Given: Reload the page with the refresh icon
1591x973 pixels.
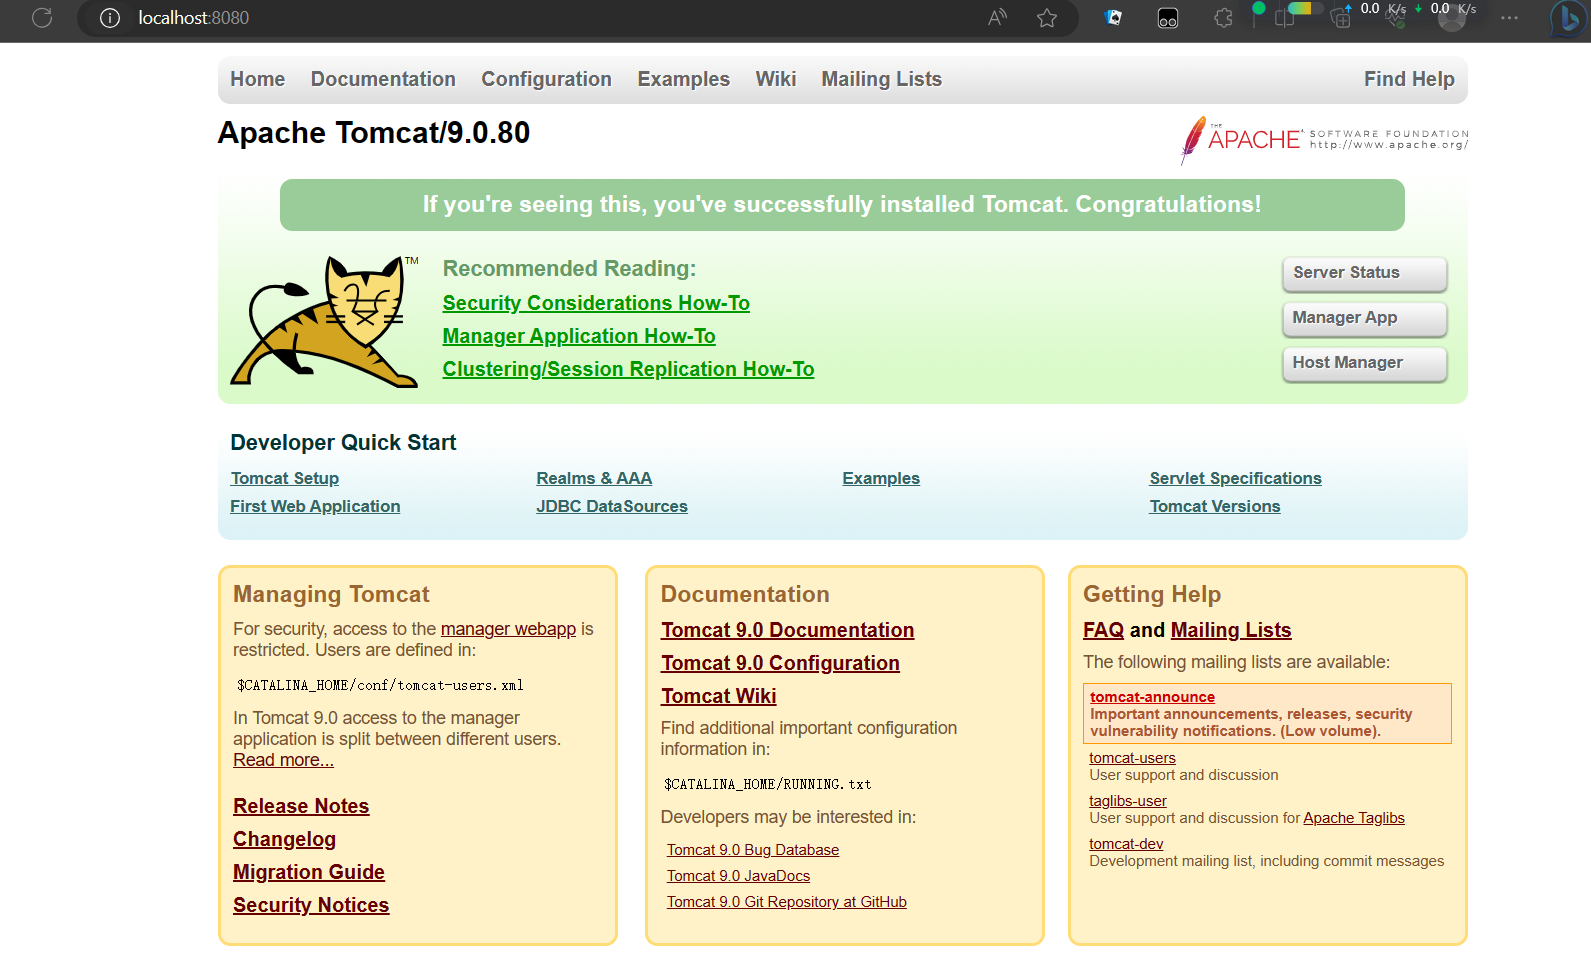Looking at the screenshot, I should pos(42,18).
